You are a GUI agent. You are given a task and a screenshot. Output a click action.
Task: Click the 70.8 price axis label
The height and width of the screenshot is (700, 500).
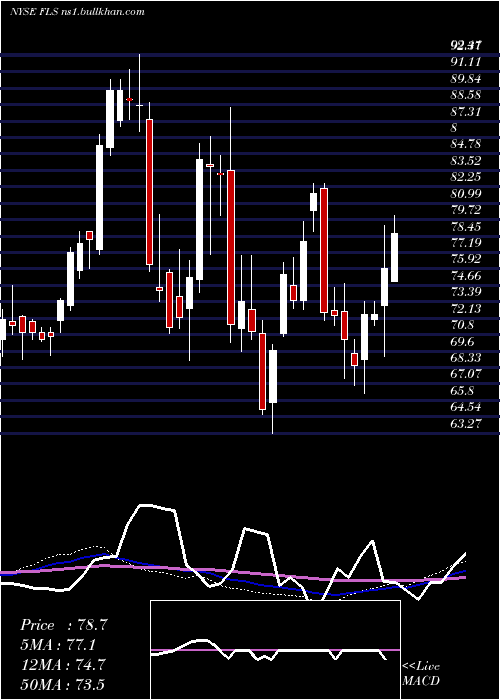462,325
